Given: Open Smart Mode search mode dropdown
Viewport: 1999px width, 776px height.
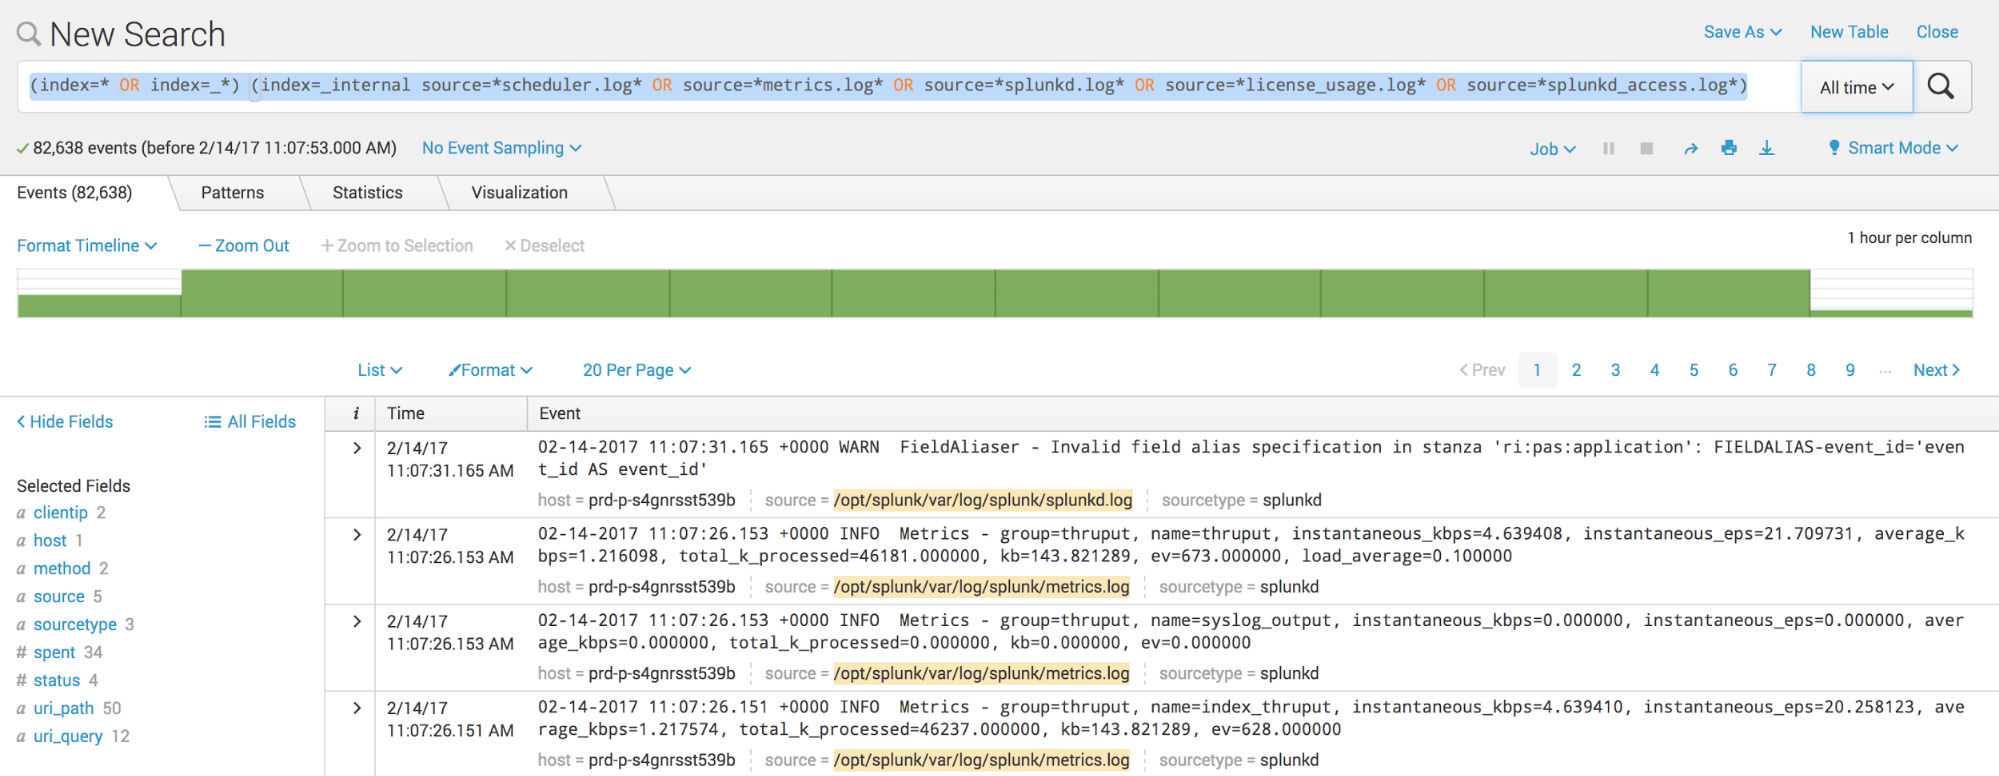Looking at the screenshot, I should point(1893,148).
